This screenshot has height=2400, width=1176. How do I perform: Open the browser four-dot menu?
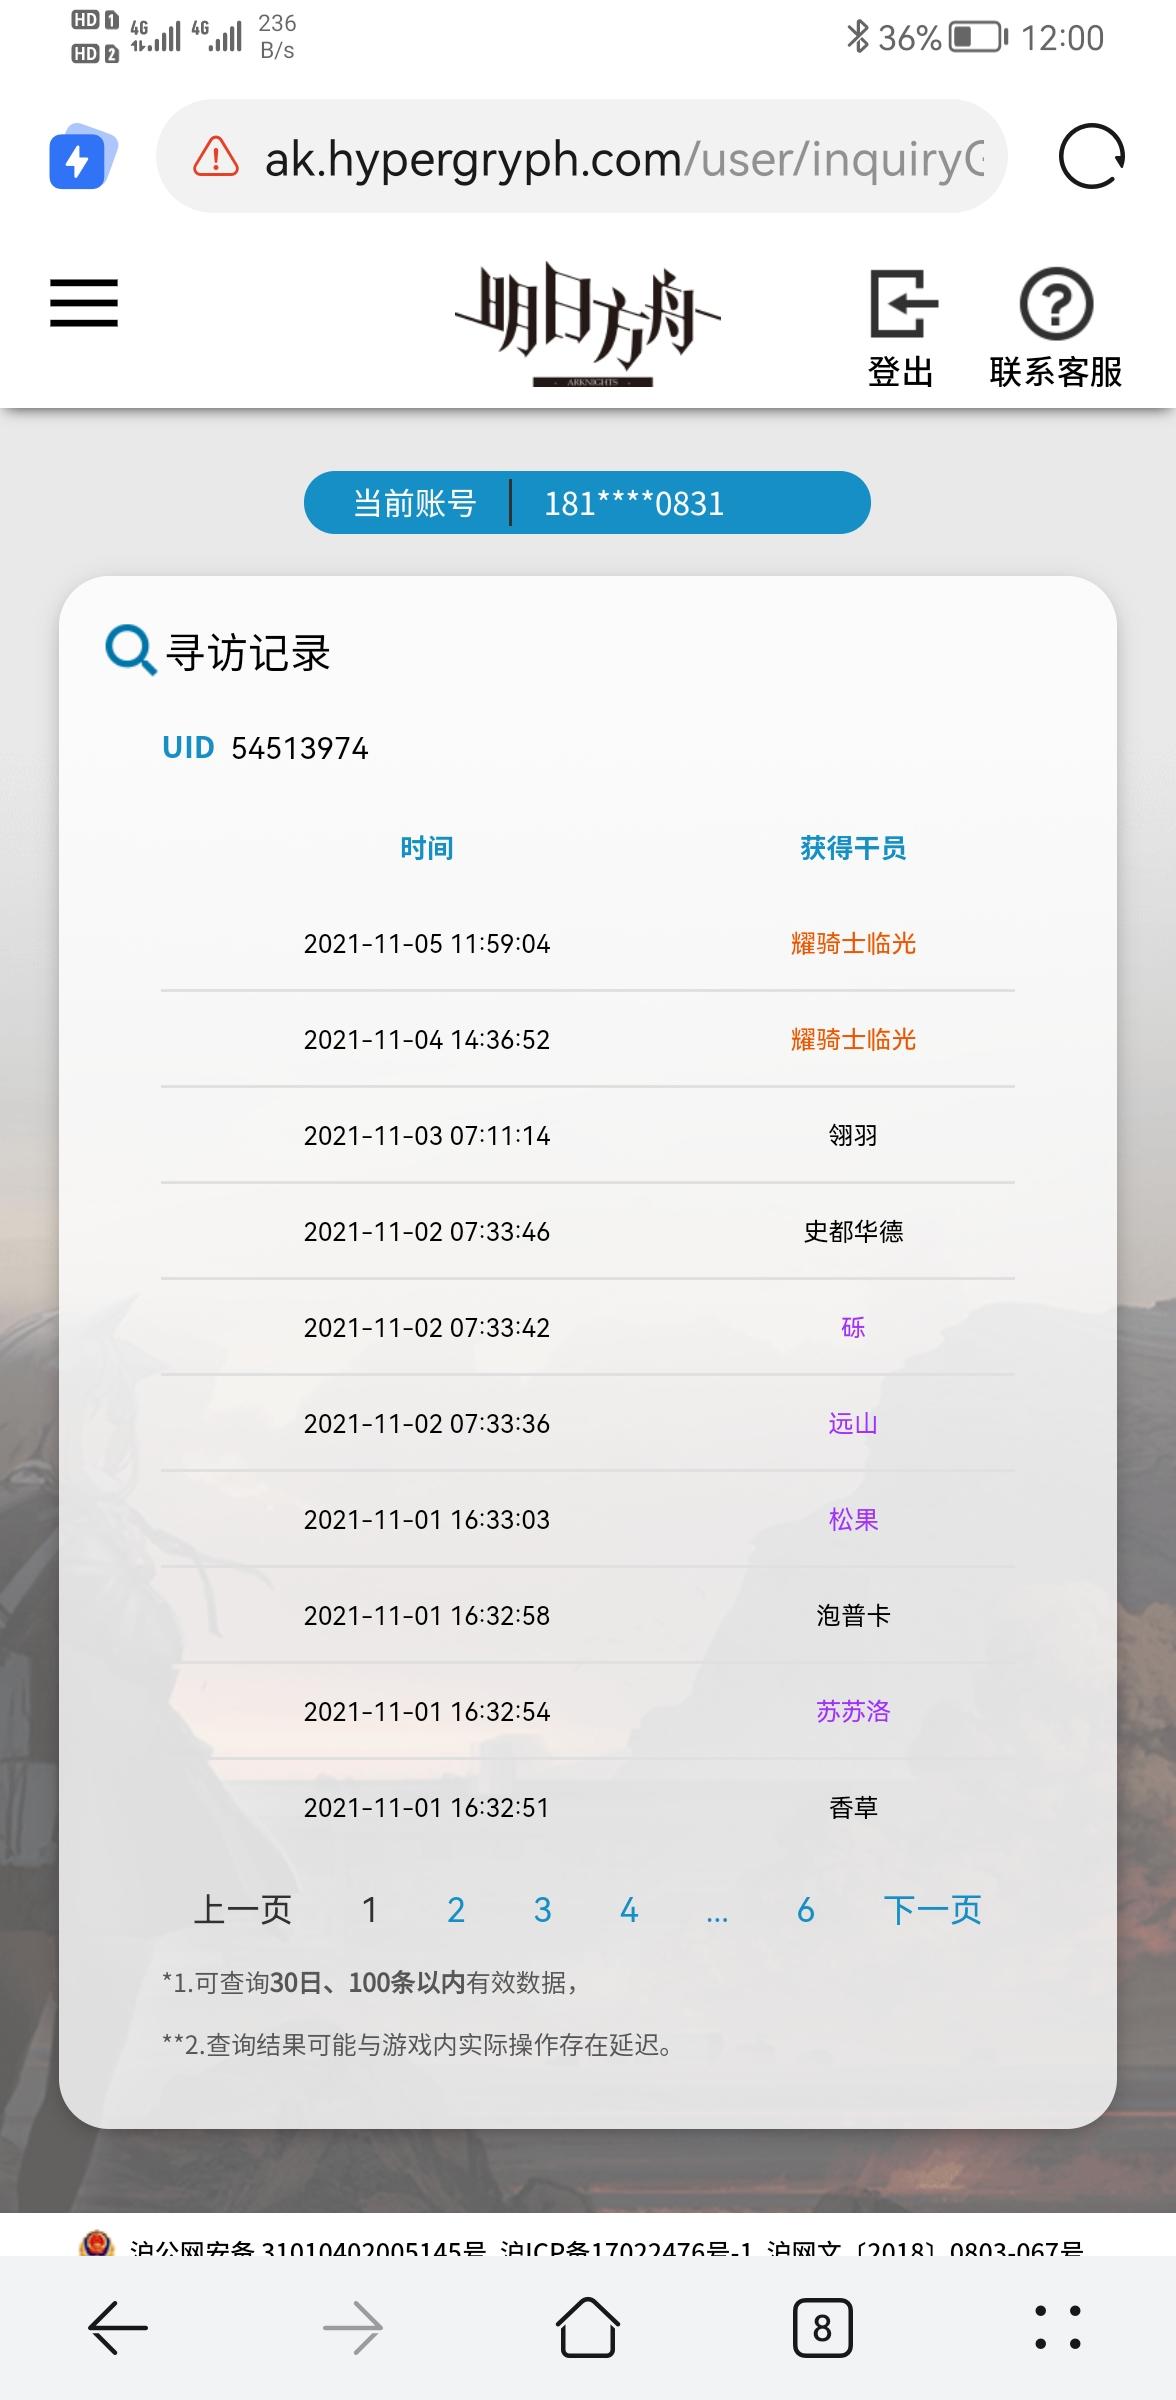pos(1057,2327)
